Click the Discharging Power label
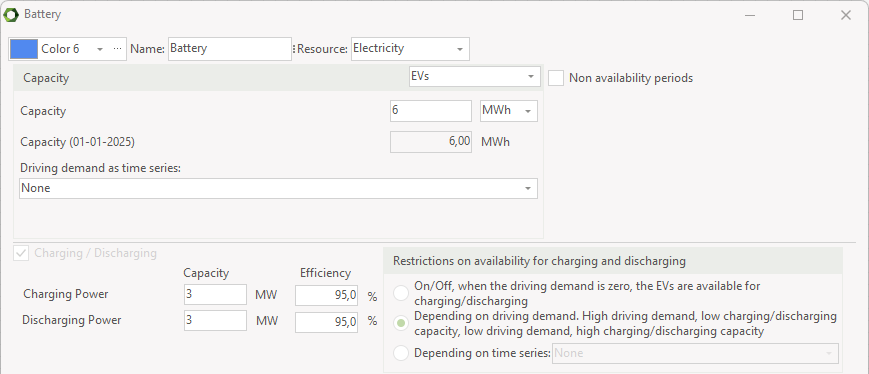The width and height of the screenshot is (869, 374). point(71,320)
